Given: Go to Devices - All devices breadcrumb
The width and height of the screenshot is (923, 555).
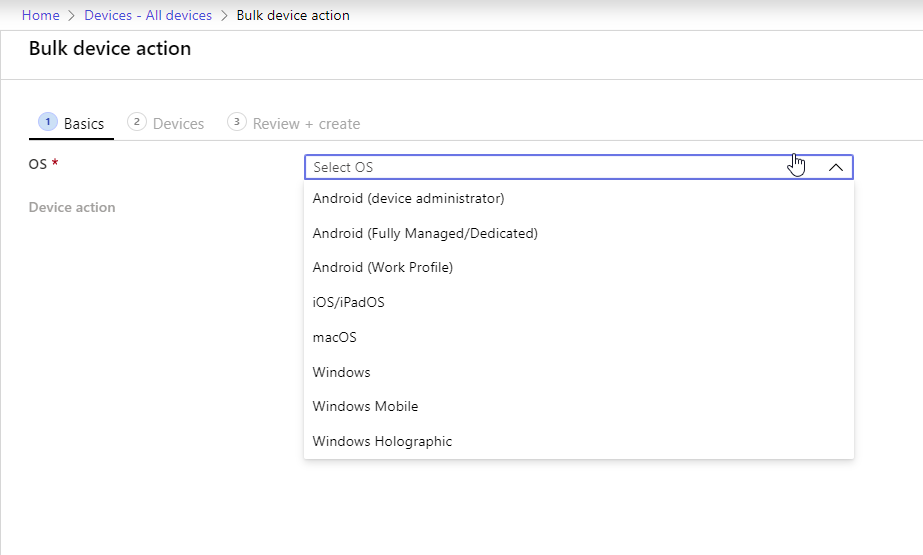Looking at the screenshot, I should tap(148, 15).
